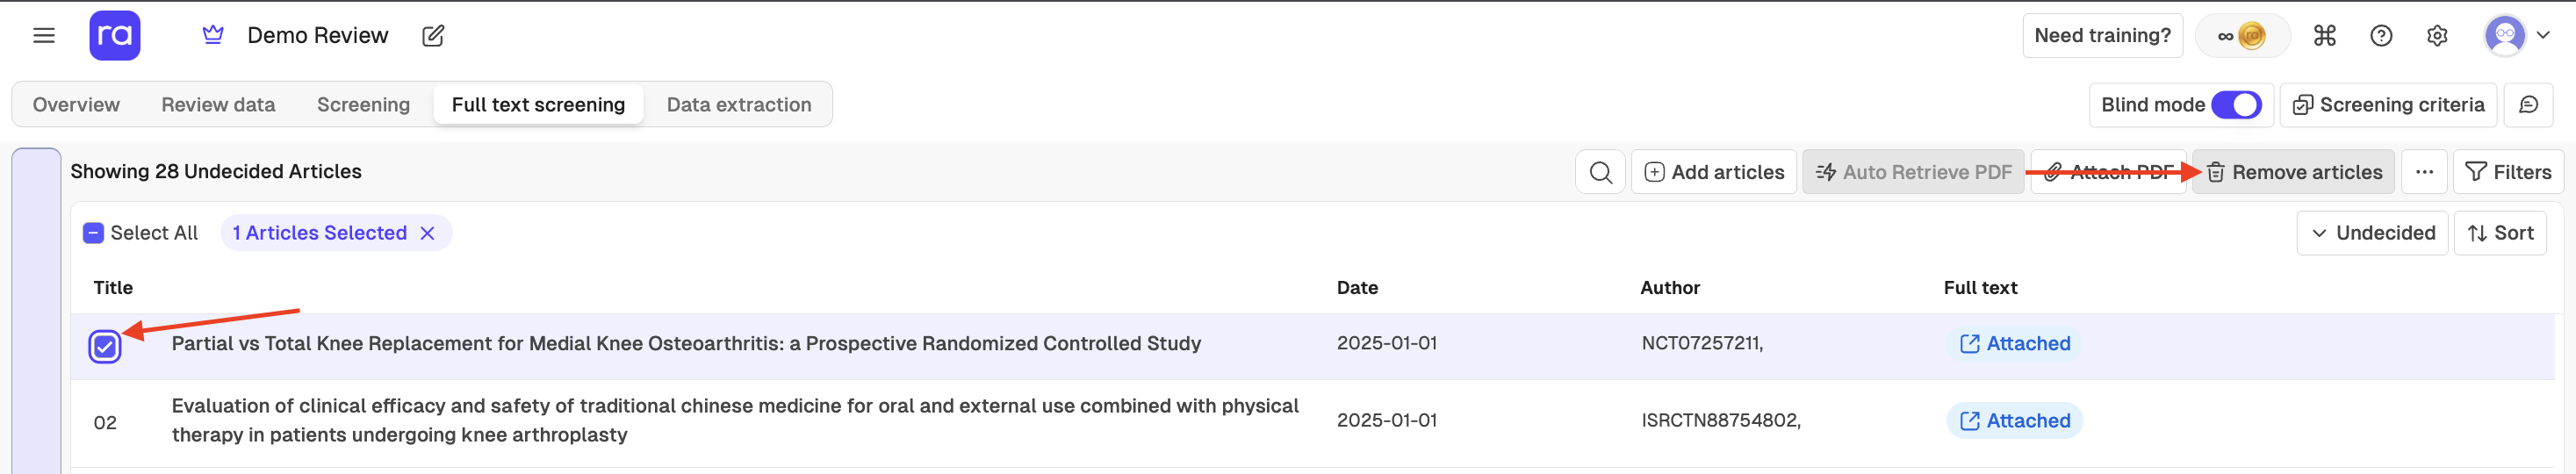Click the Remove articles button

(x=2294, y=172)
